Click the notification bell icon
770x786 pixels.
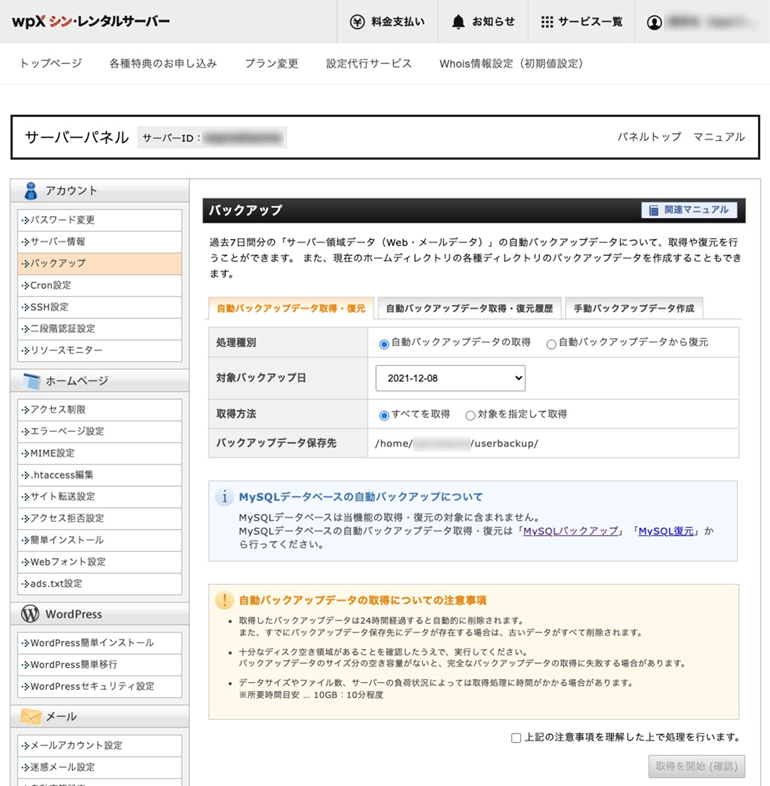point(458,22)
